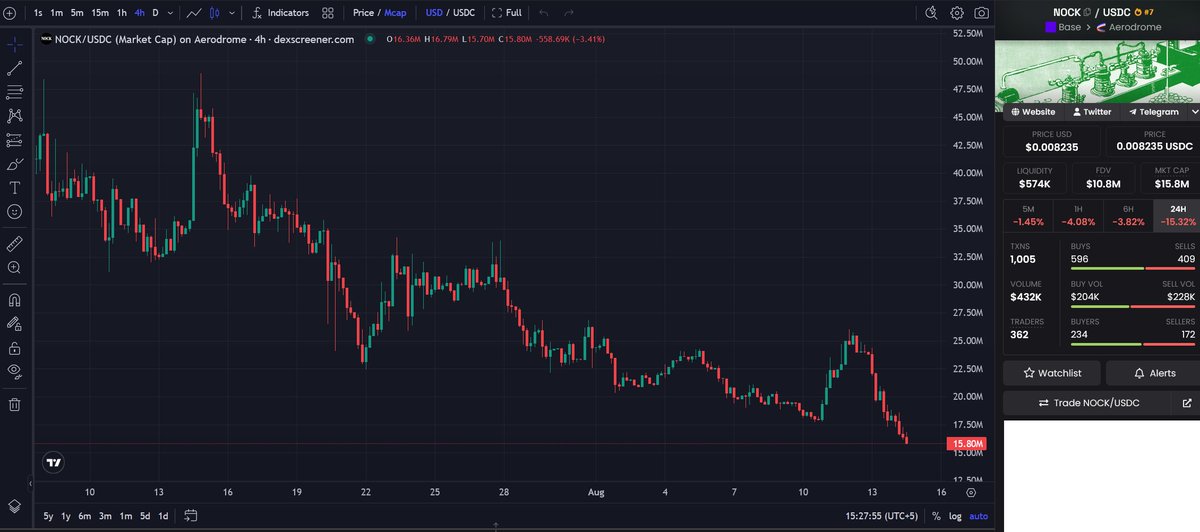Select the brush drawing tool
1200x532 pixels.
(15, 164)
